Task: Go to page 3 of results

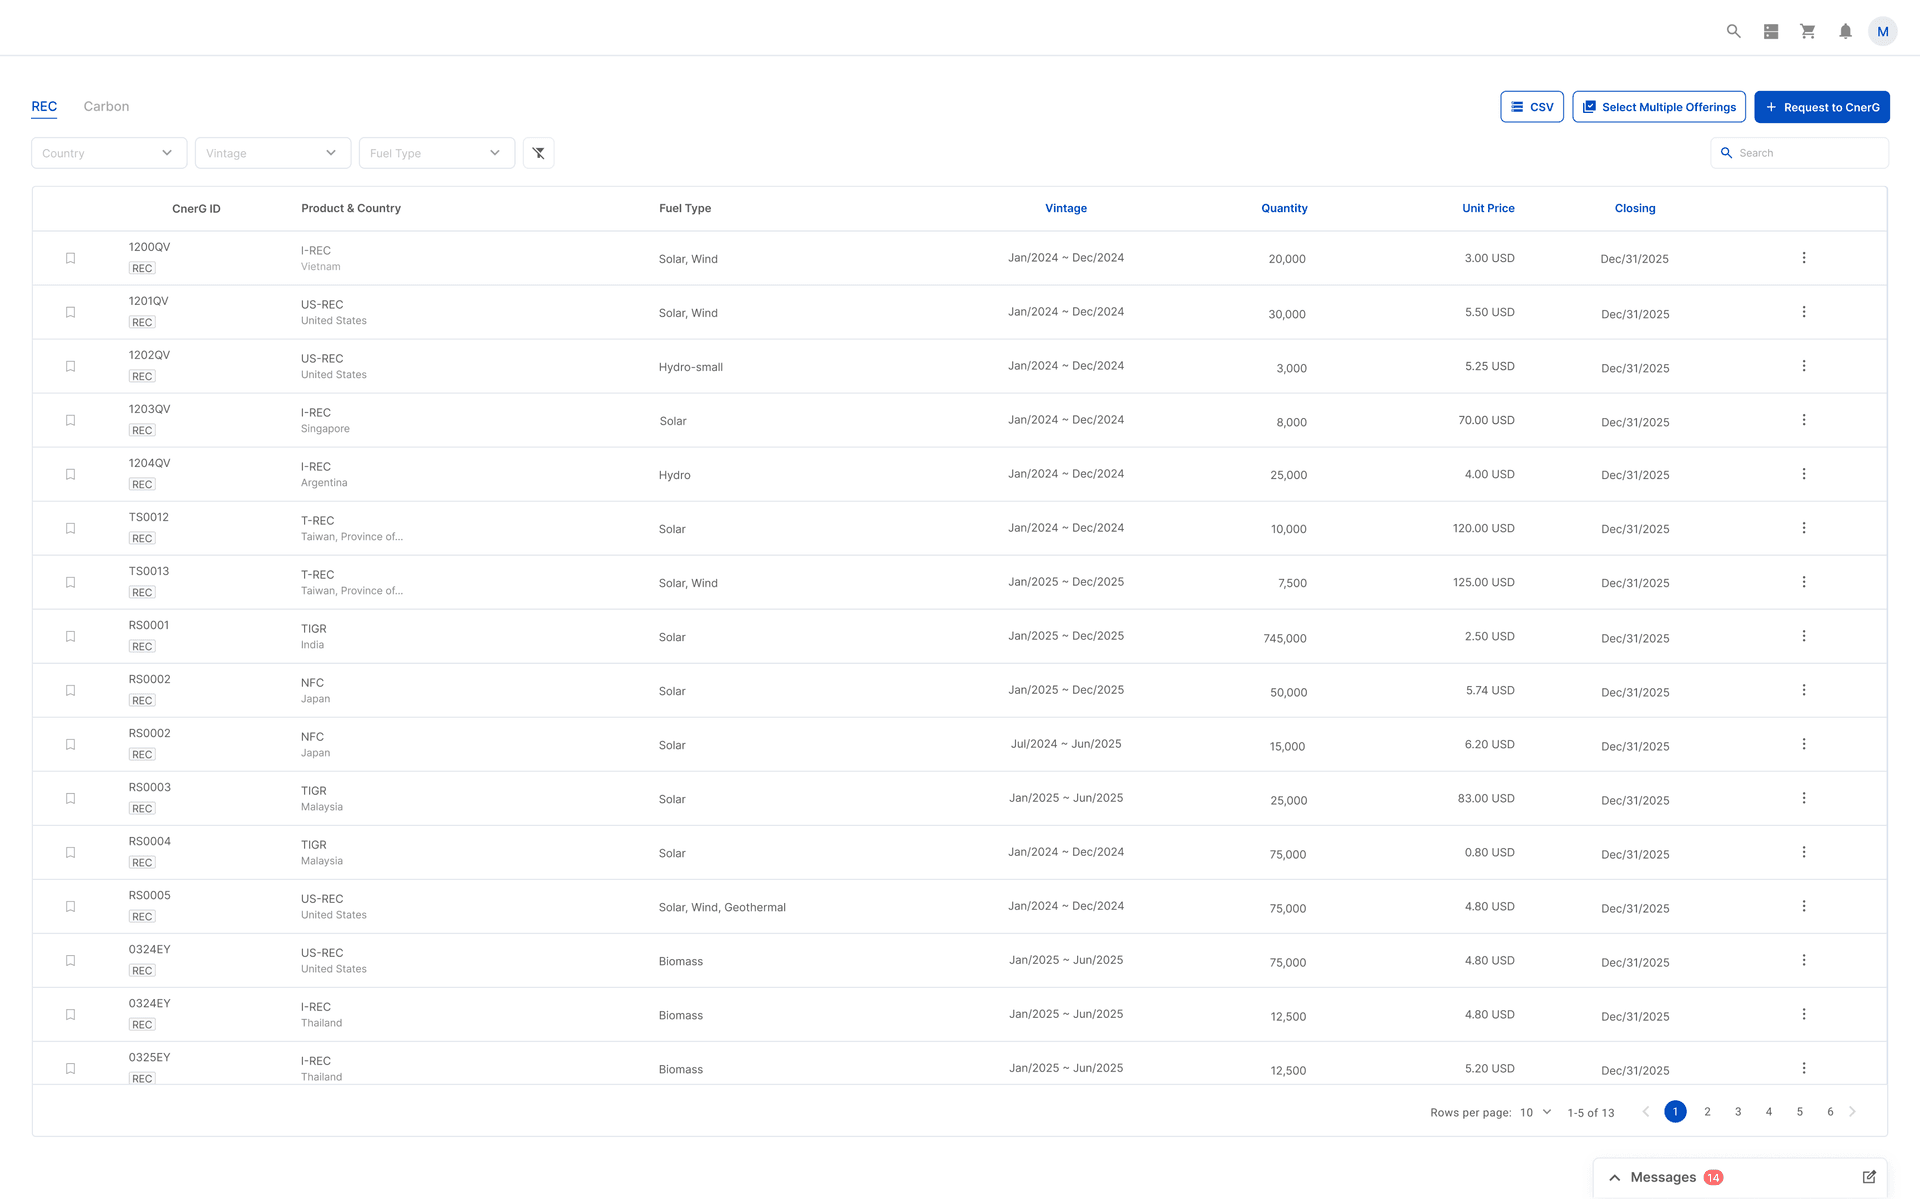Action: coord(1738,1112)
